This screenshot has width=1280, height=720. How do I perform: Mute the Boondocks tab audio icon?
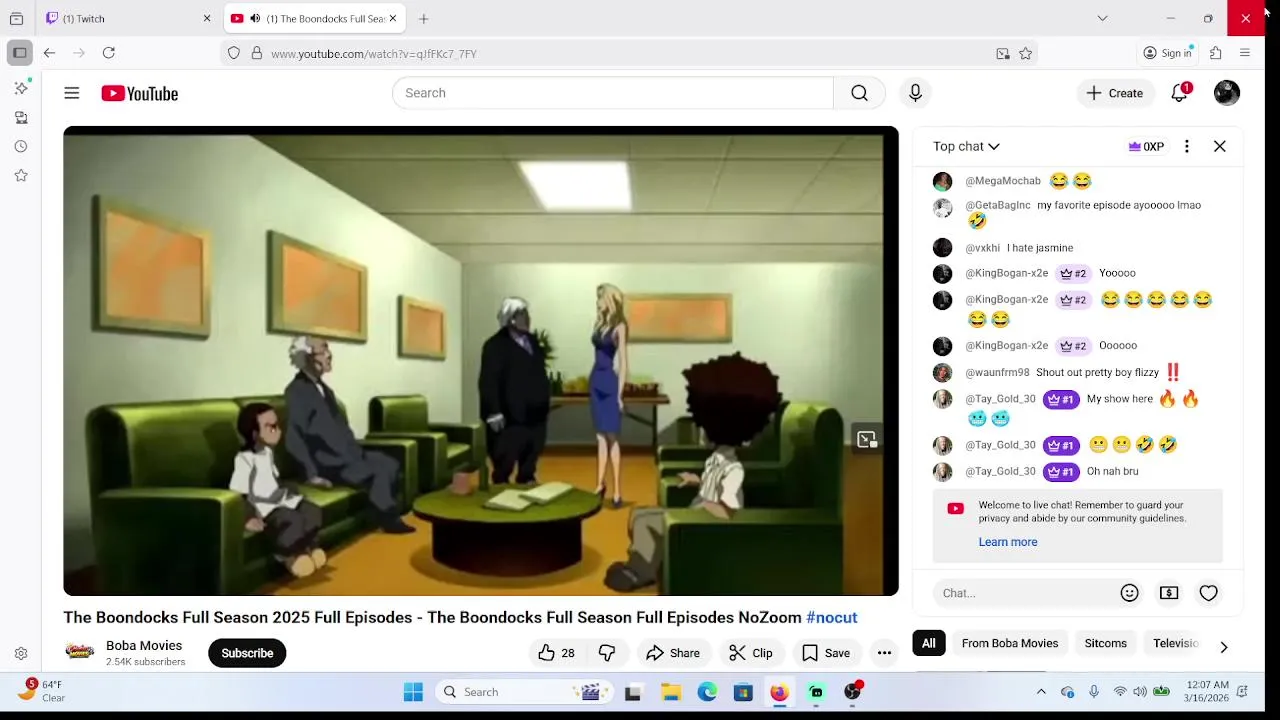pyautogui.click(x=255, y=18)
